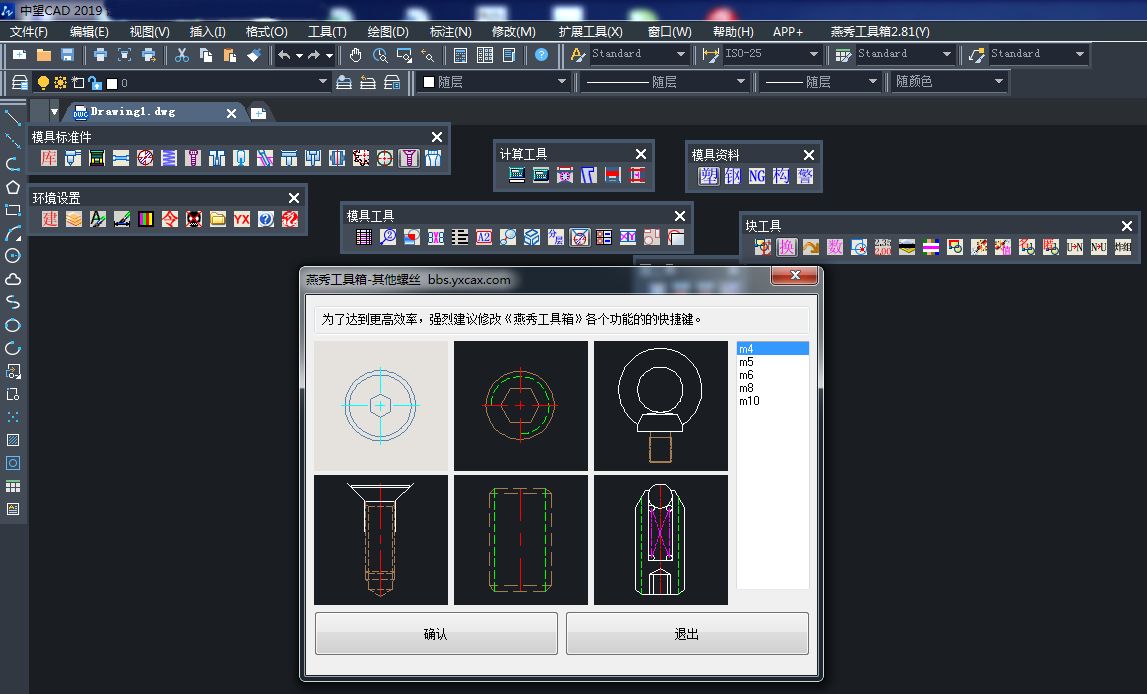Click the spring icon in 模具标准件 toolbar
Viewport: 1147px width, 694px height.
[168, 158]
